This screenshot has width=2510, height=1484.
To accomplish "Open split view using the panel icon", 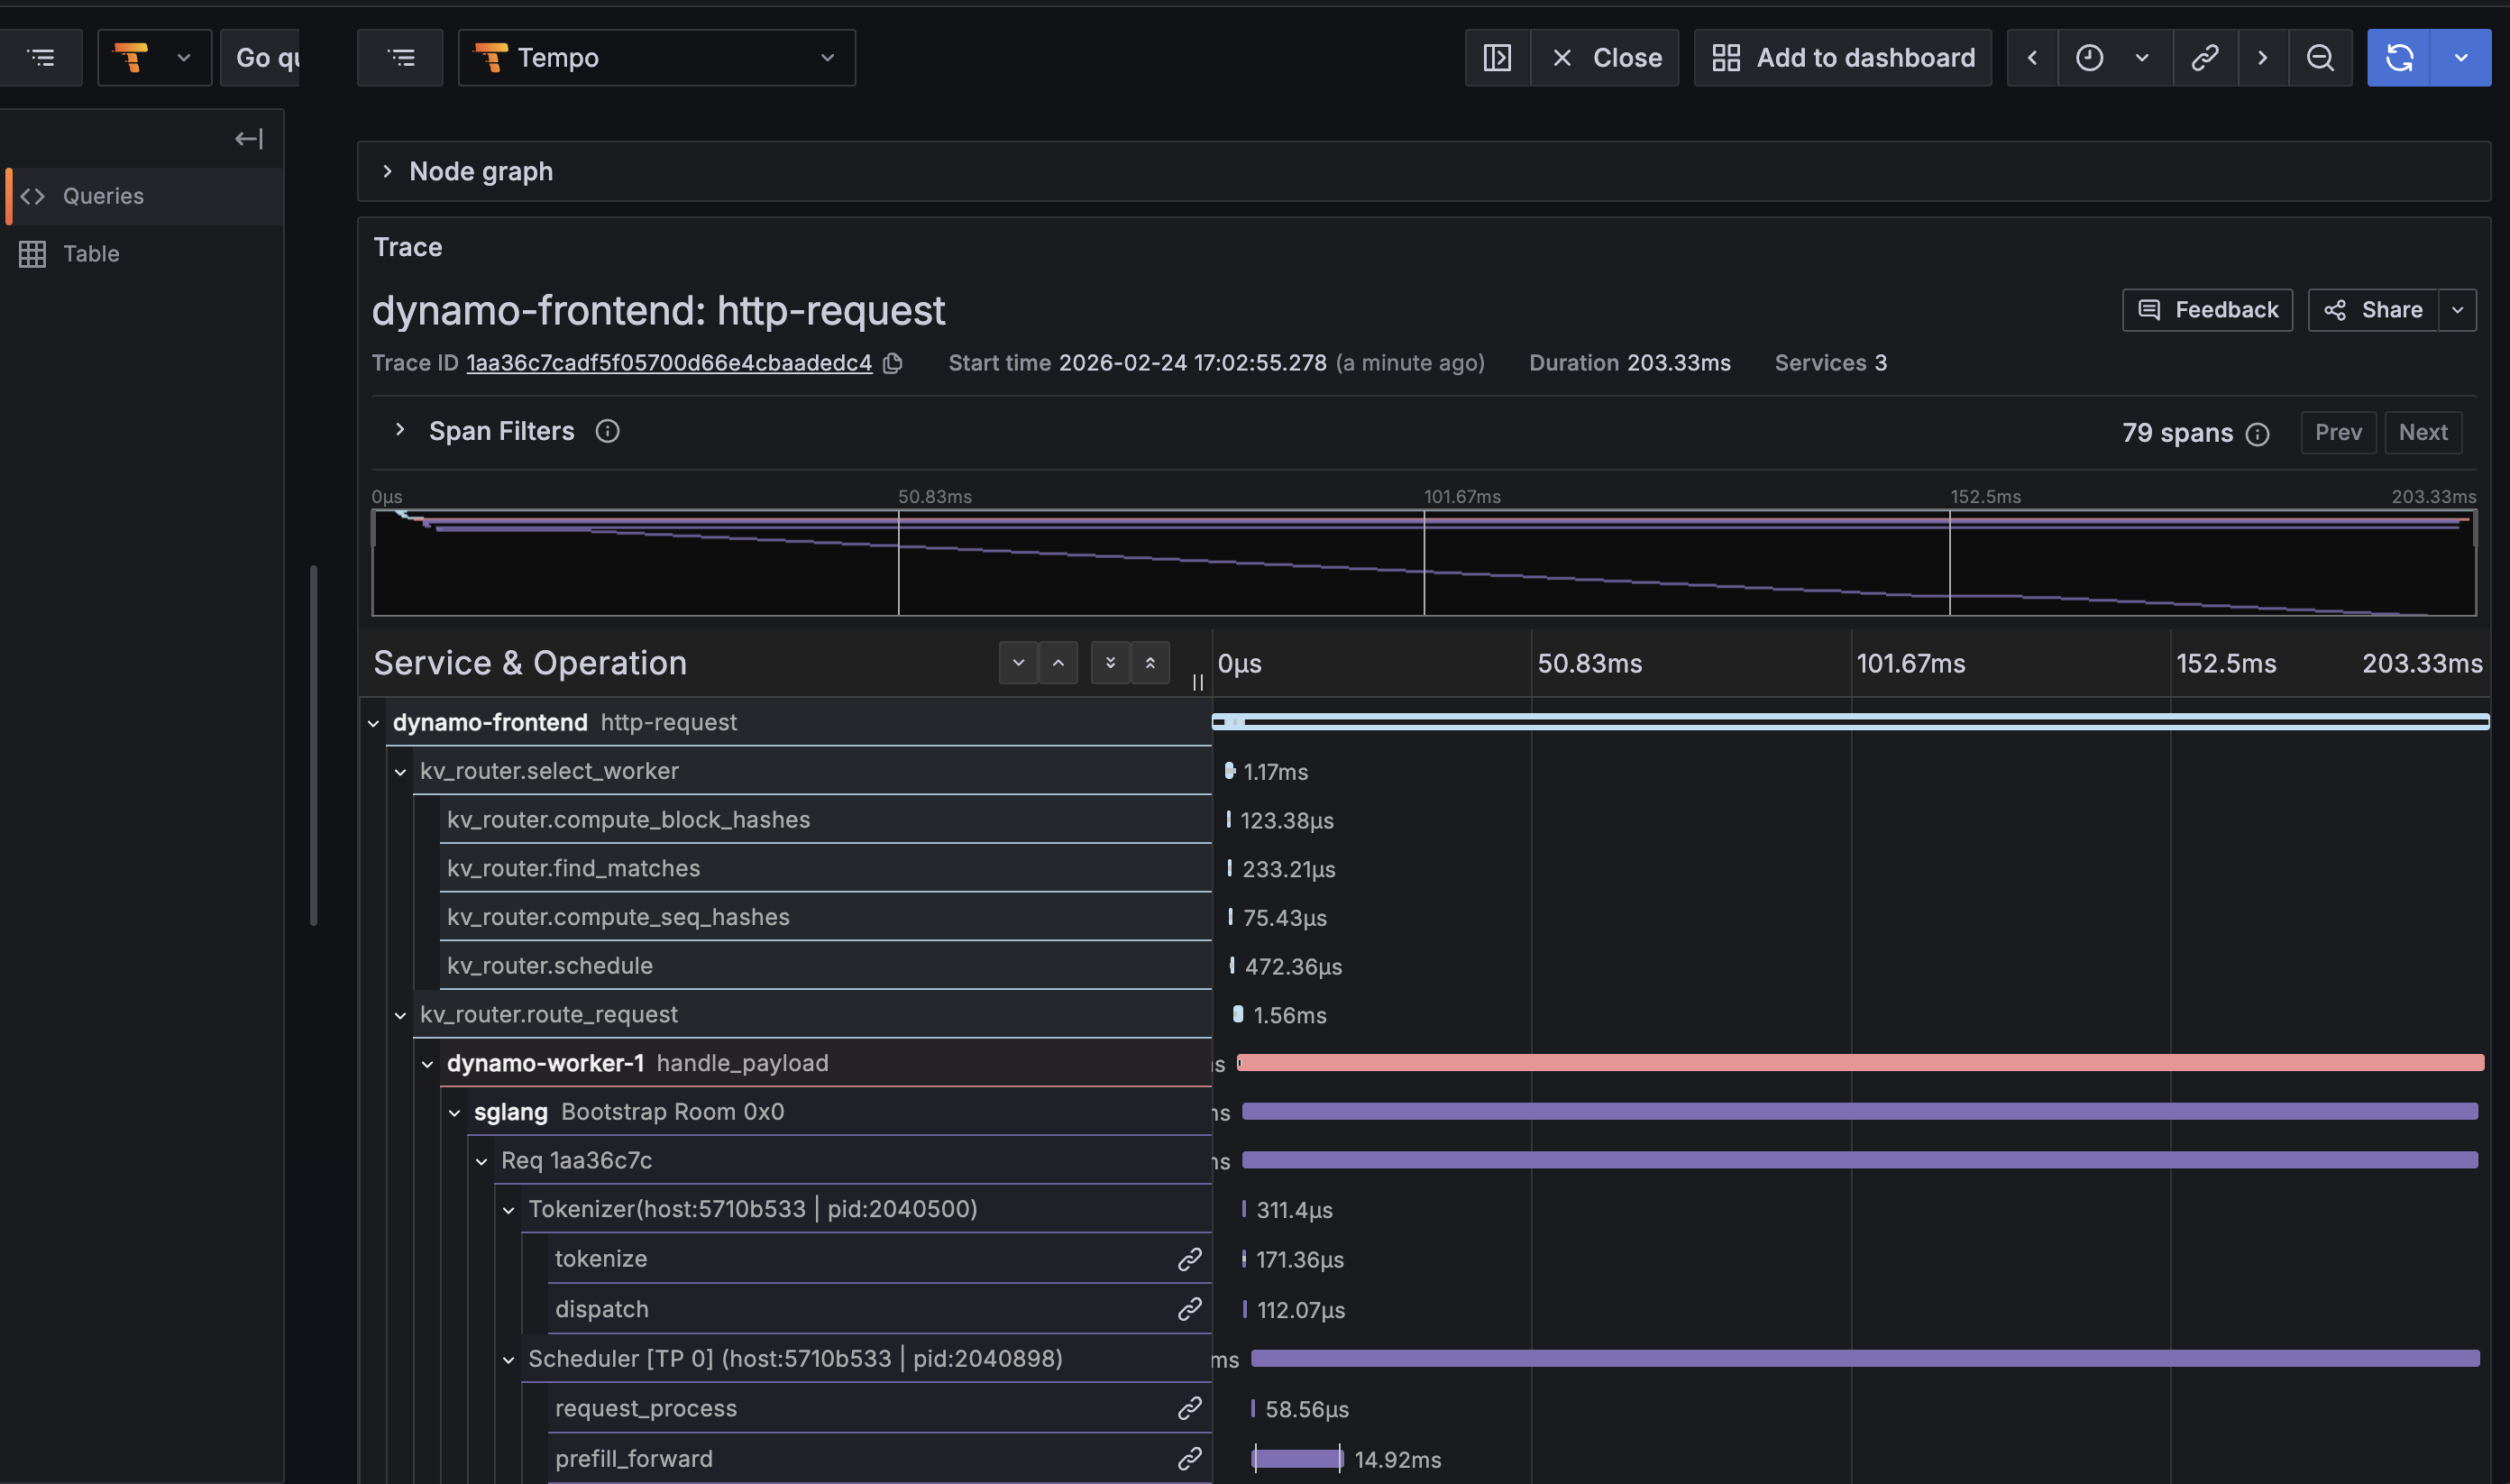I will pos(1496,57).
